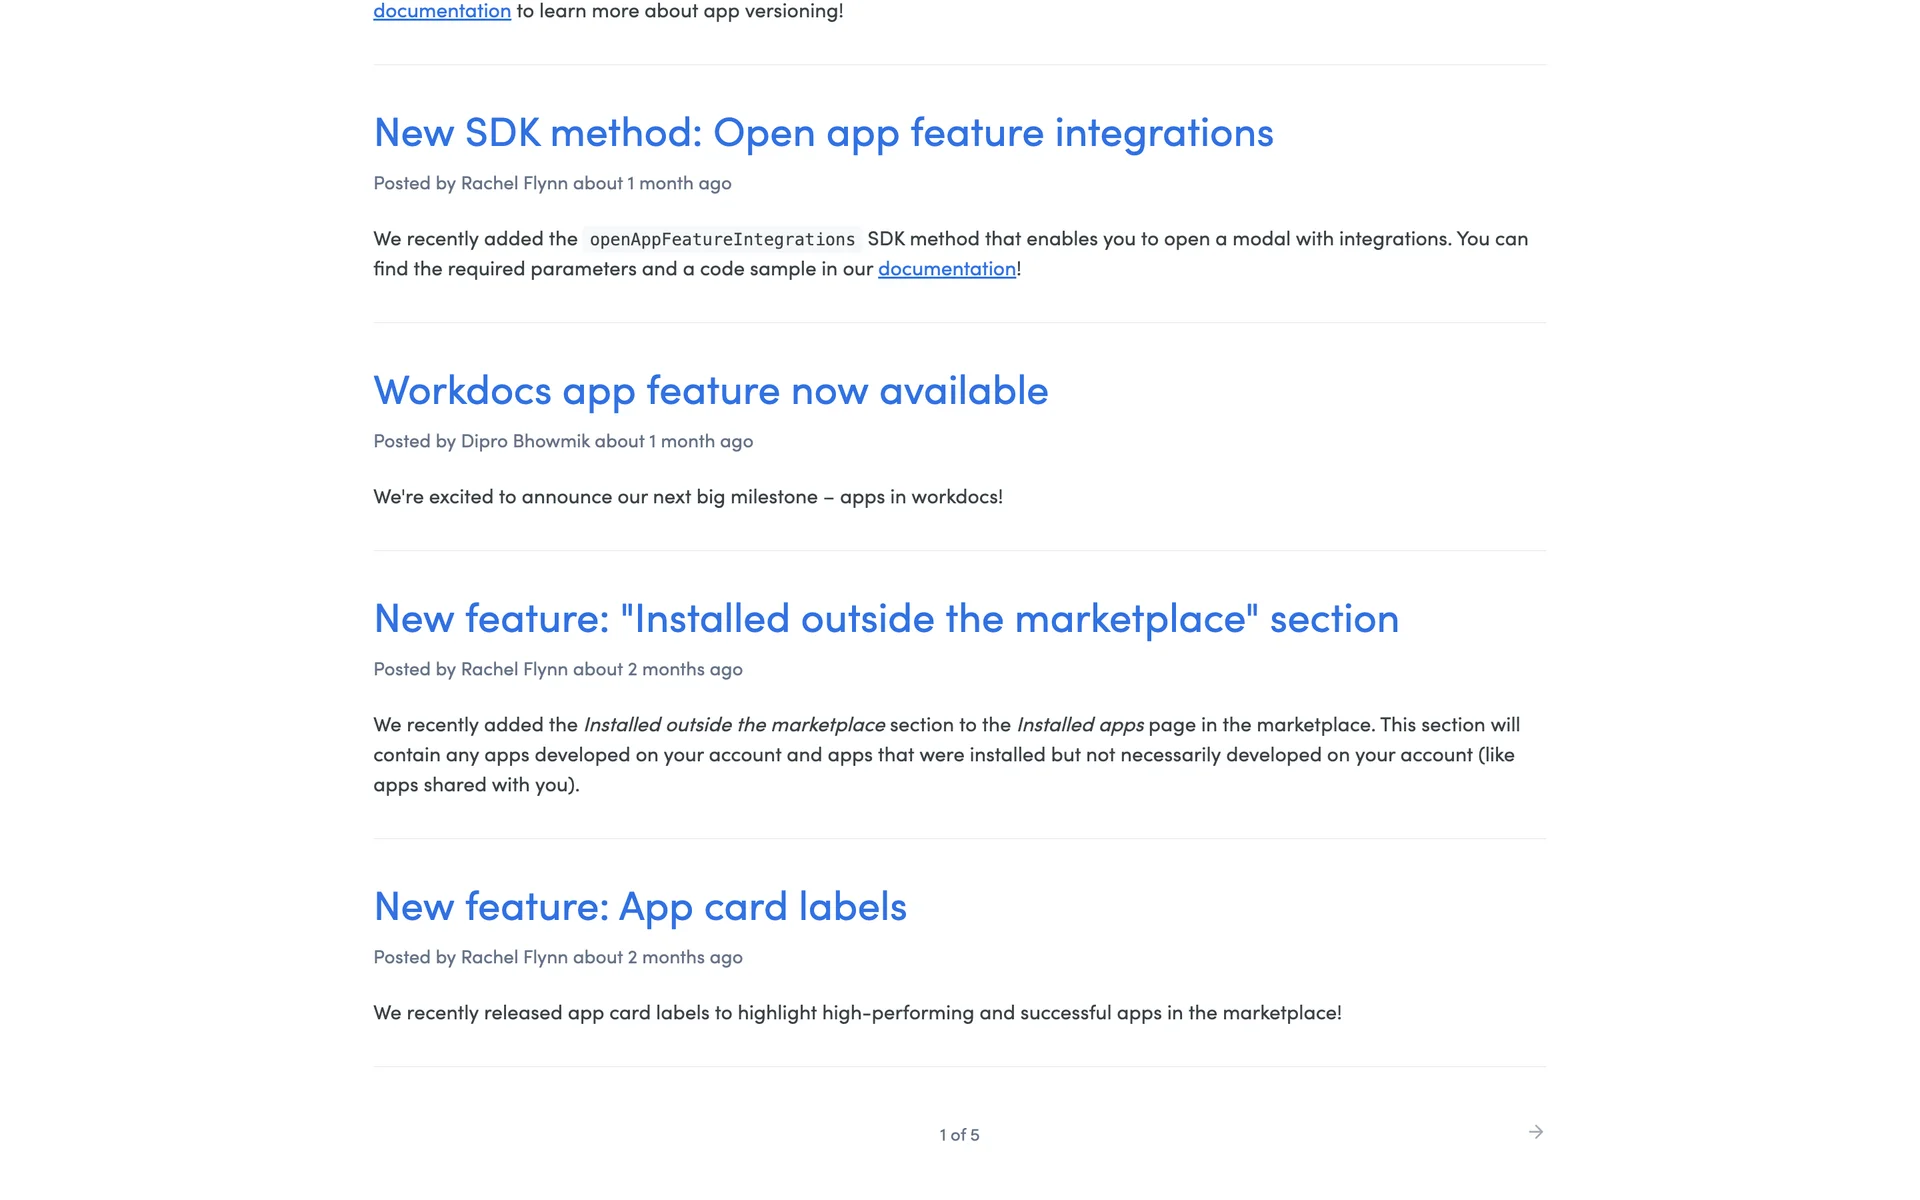Open "Workdocs app feature now available" post
The image size is (1920, 1200).
coord(710,391)
